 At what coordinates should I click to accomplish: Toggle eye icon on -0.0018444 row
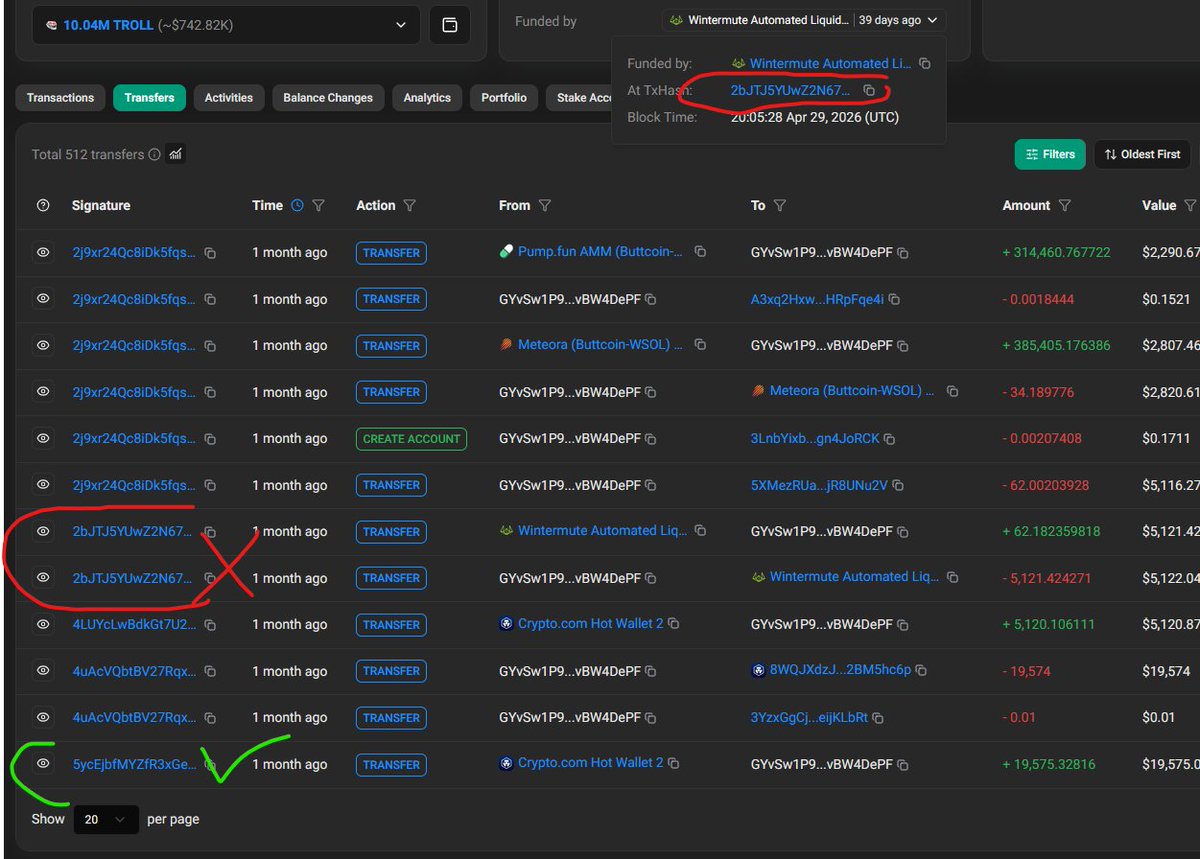tap(43, 299)
